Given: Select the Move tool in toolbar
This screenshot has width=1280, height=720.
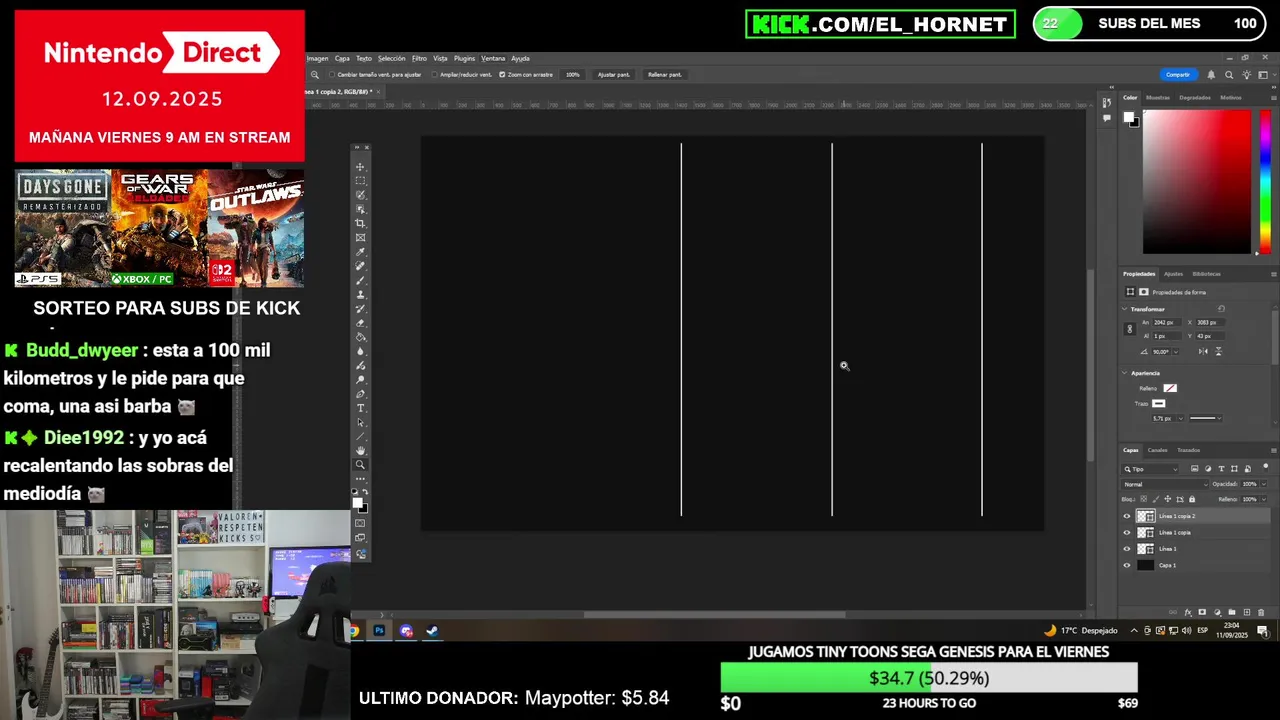Looking at the screenshot, I should tap(360, 167).
